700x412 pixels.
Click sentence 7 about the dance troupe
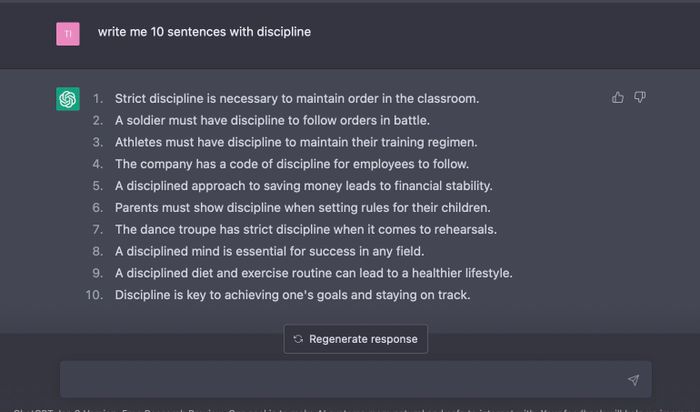pos(306,230)
